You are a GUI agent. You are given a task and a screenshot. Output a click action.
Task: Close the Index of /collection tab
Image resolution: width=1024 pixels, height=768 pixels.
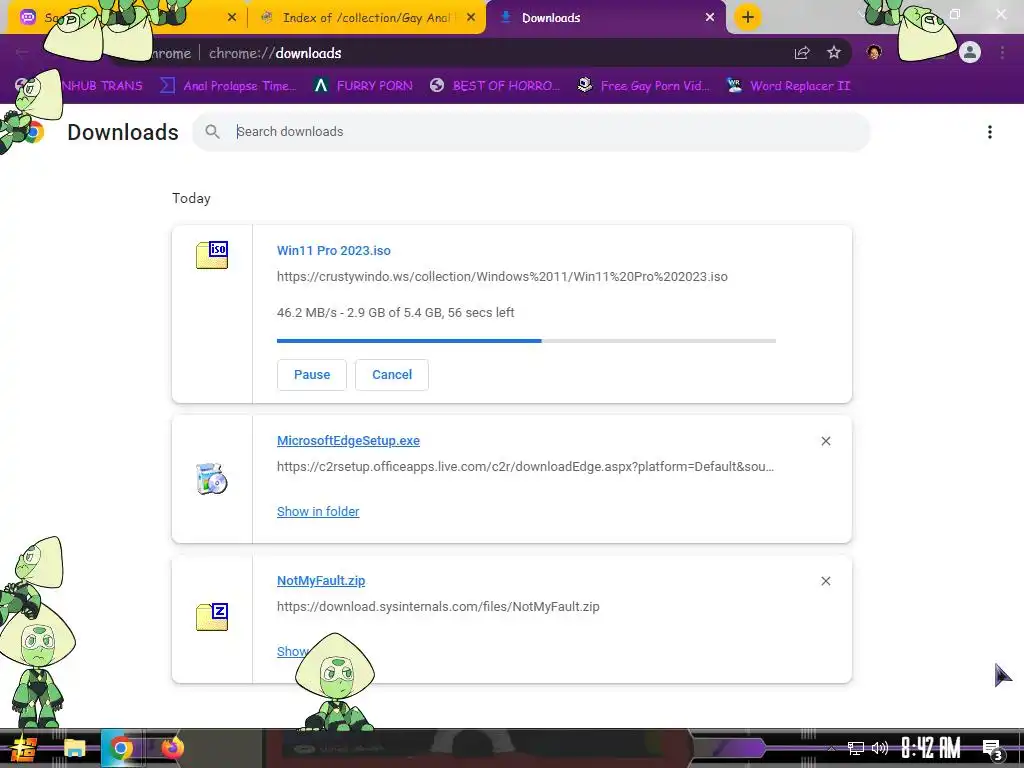[471, 18]
